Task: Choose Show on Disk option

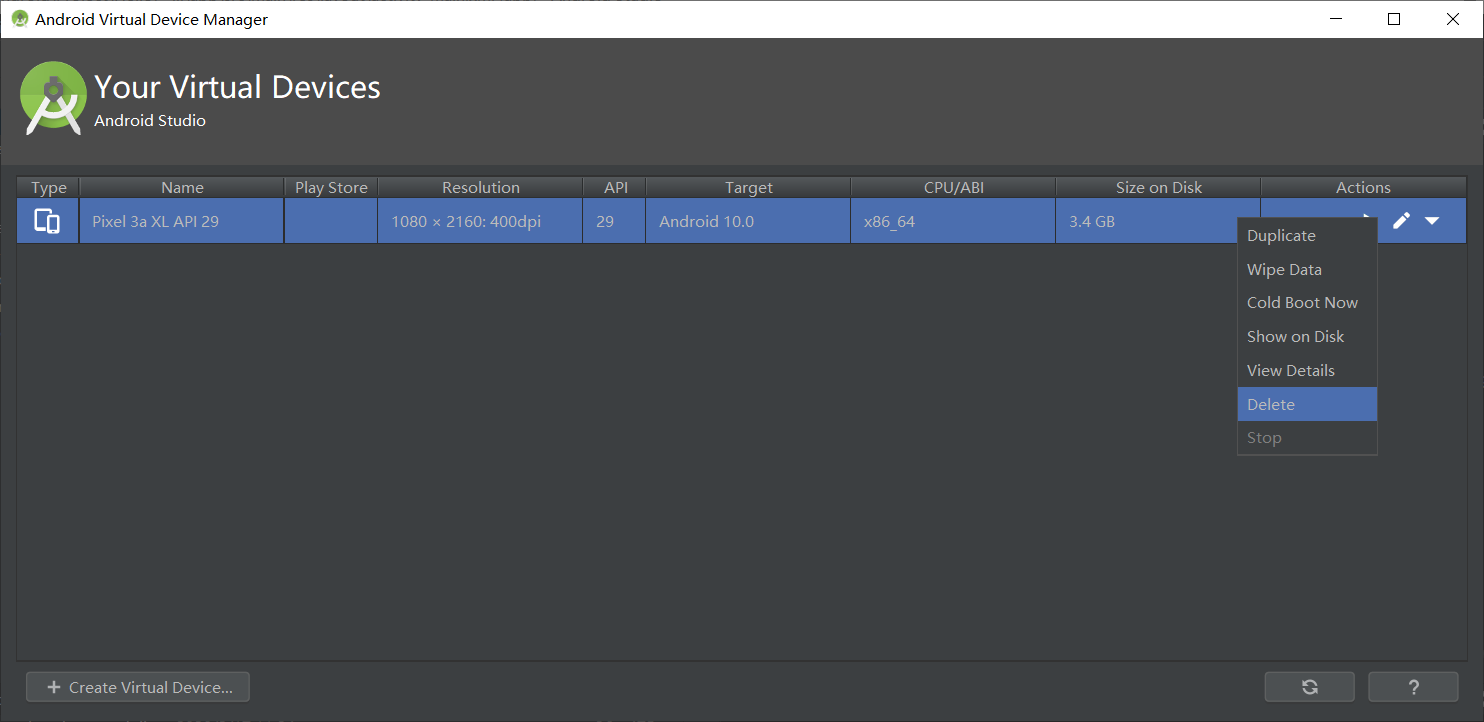Action: coord(1307,337)
